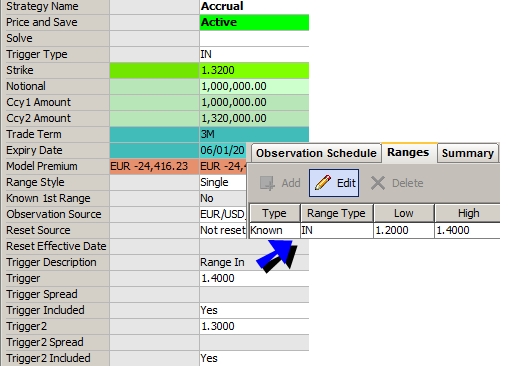Select the Known range row
The height and width of the screenshot is (366, 510).
[x=375, y=230]
